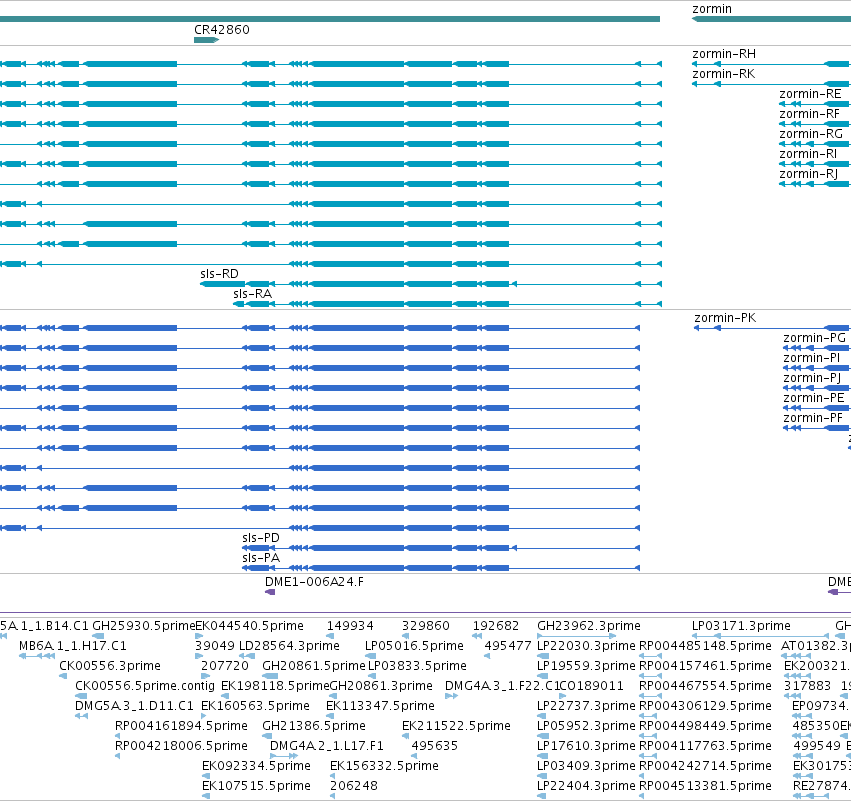Select the CR42860 gene label

(221, 29)
